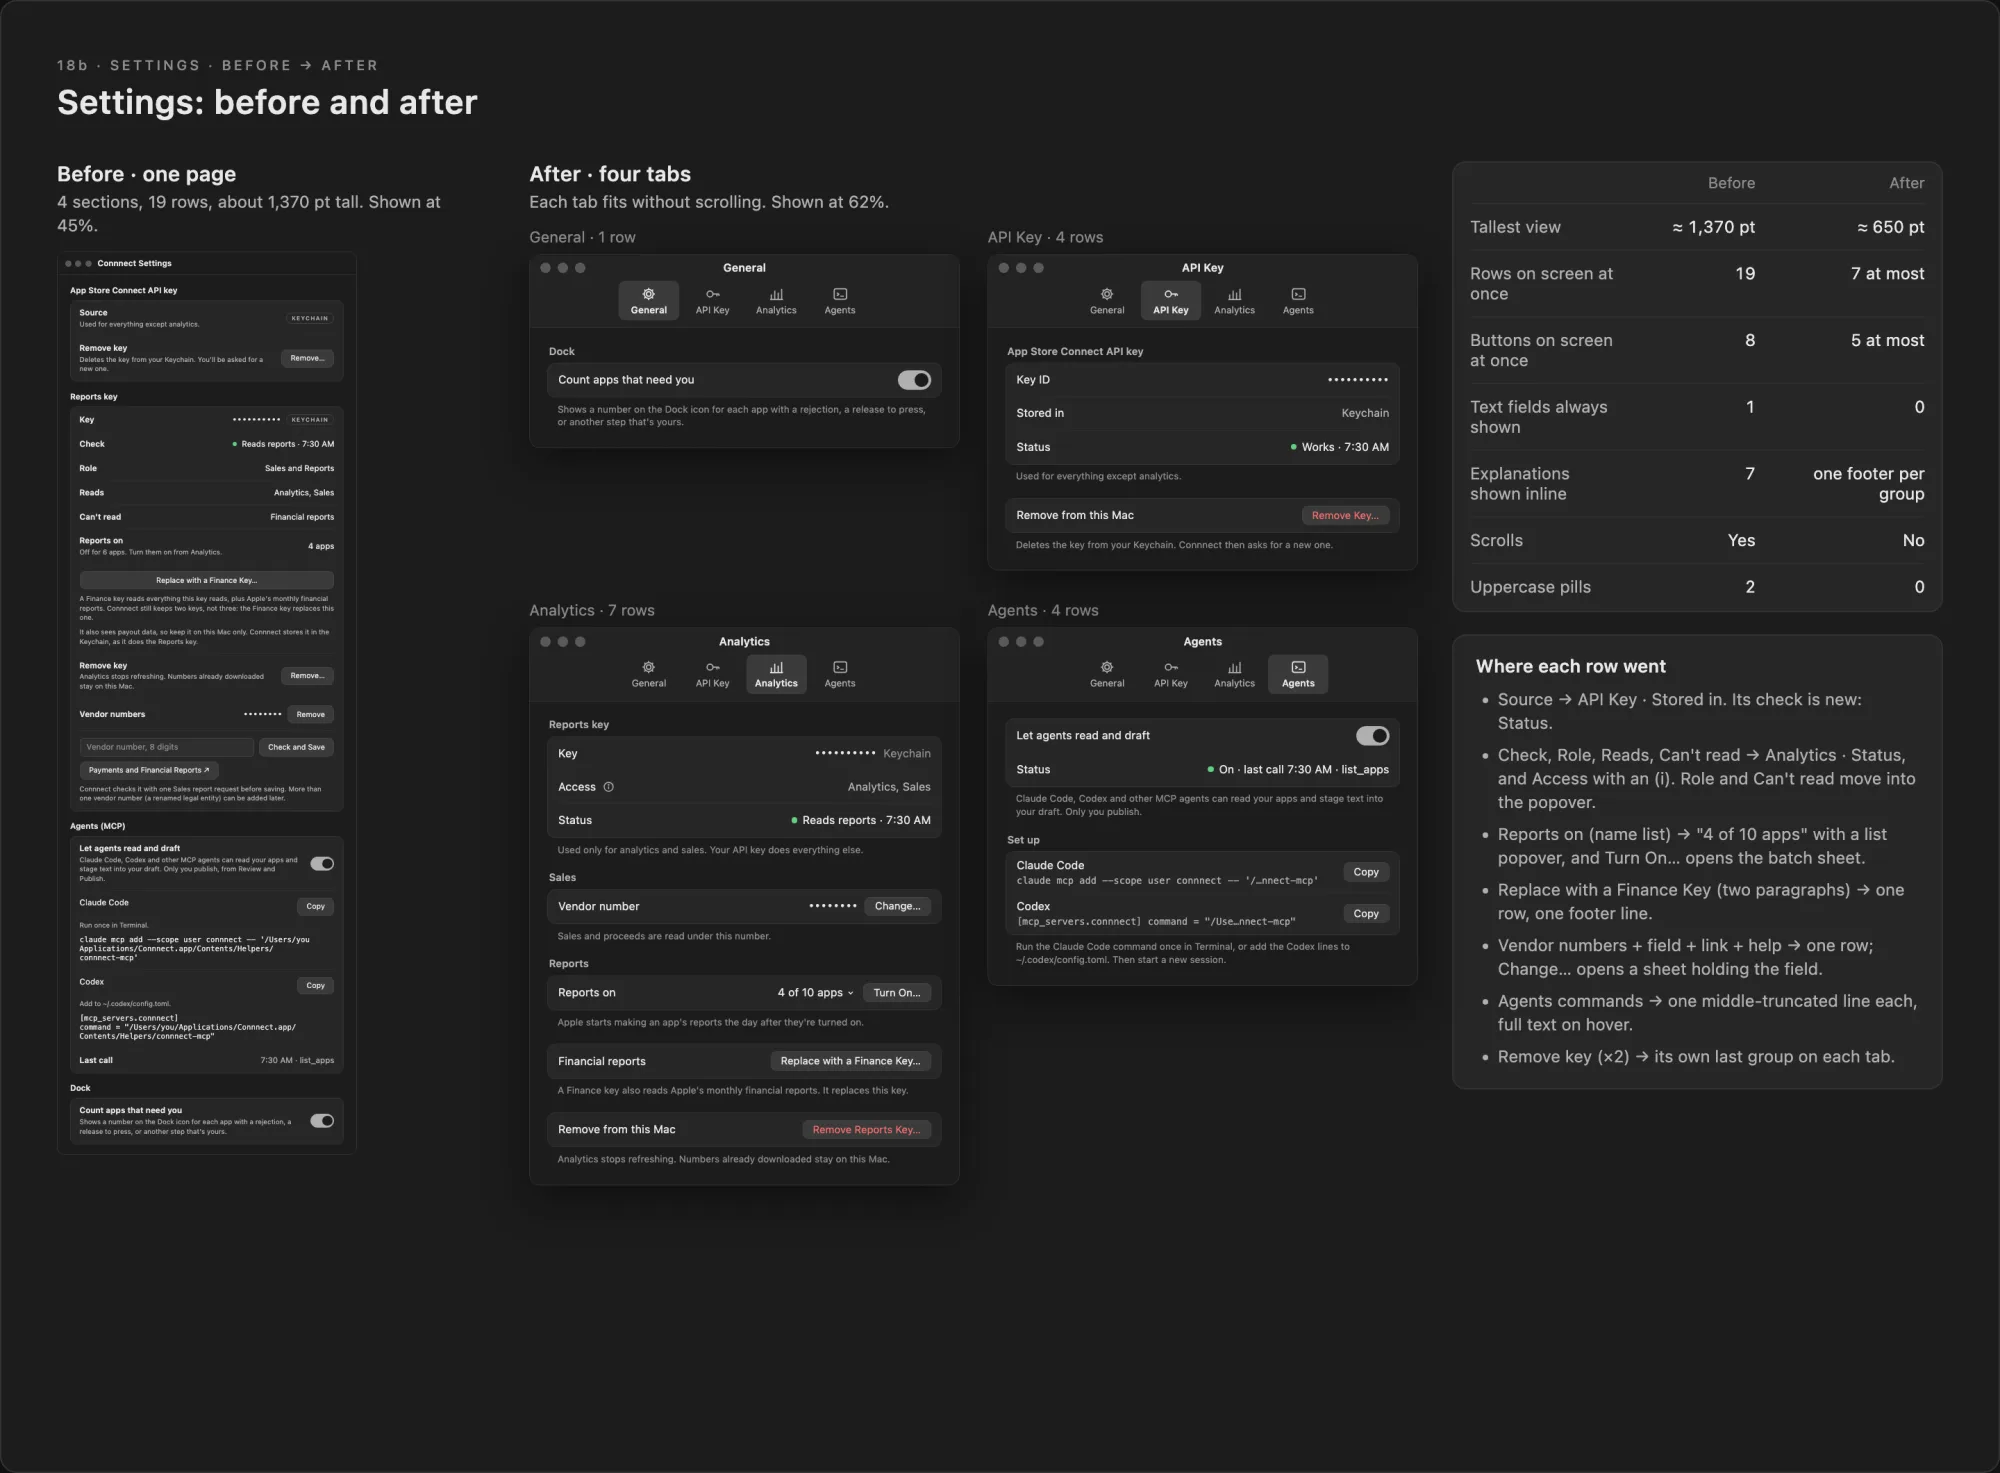The height and width of the screenshot is (1473, 2000).
Task: Open the Payments and Financial Reports link
Action: click(149, 770)
